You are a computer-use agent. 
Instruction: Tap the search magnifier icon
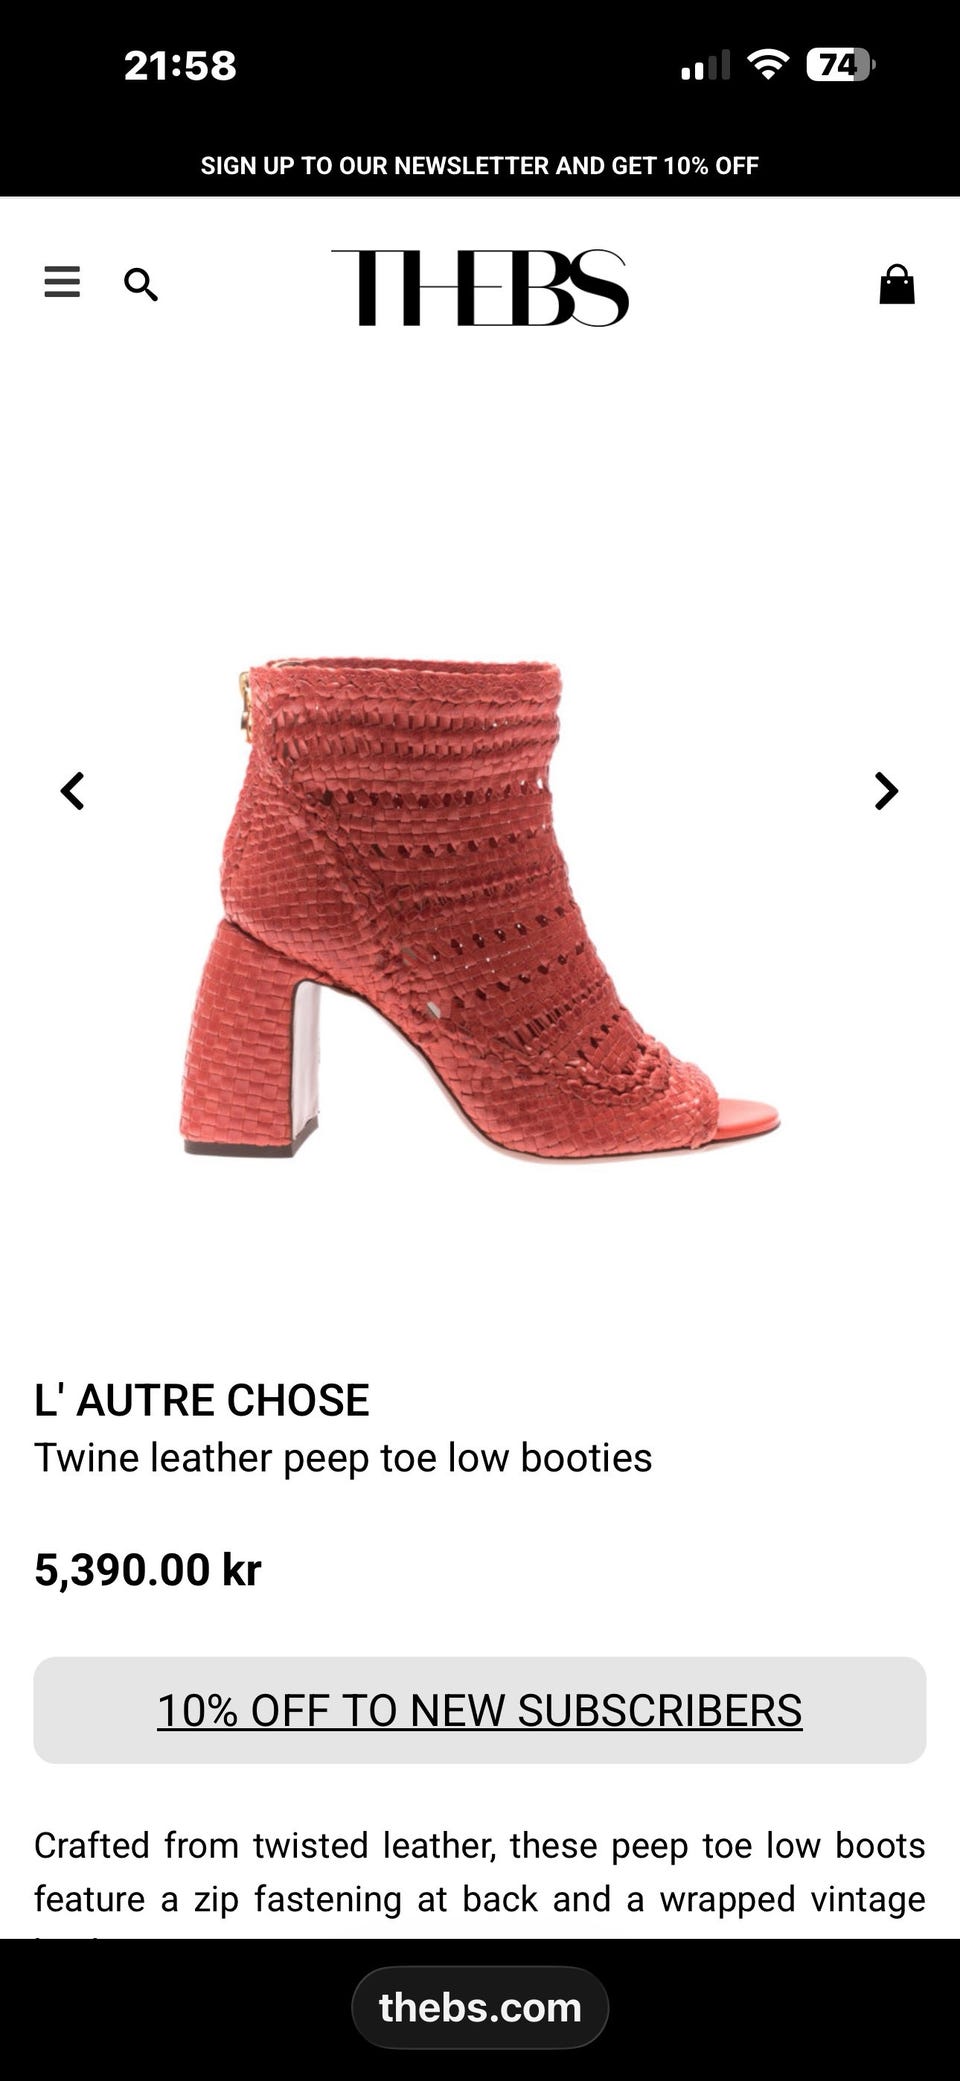click(x=141, y=285)
